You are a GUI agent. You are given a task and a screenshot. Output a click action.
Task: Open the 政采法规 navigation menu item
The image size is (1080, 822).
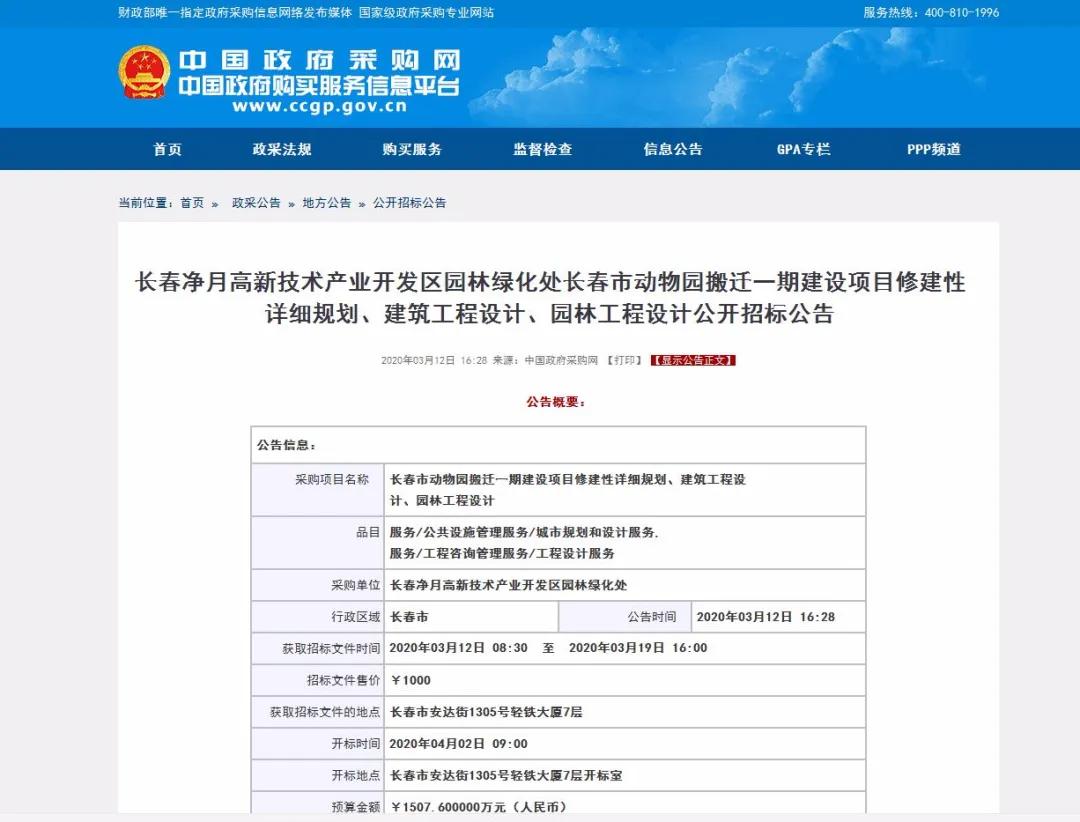[x=282, y=149]
